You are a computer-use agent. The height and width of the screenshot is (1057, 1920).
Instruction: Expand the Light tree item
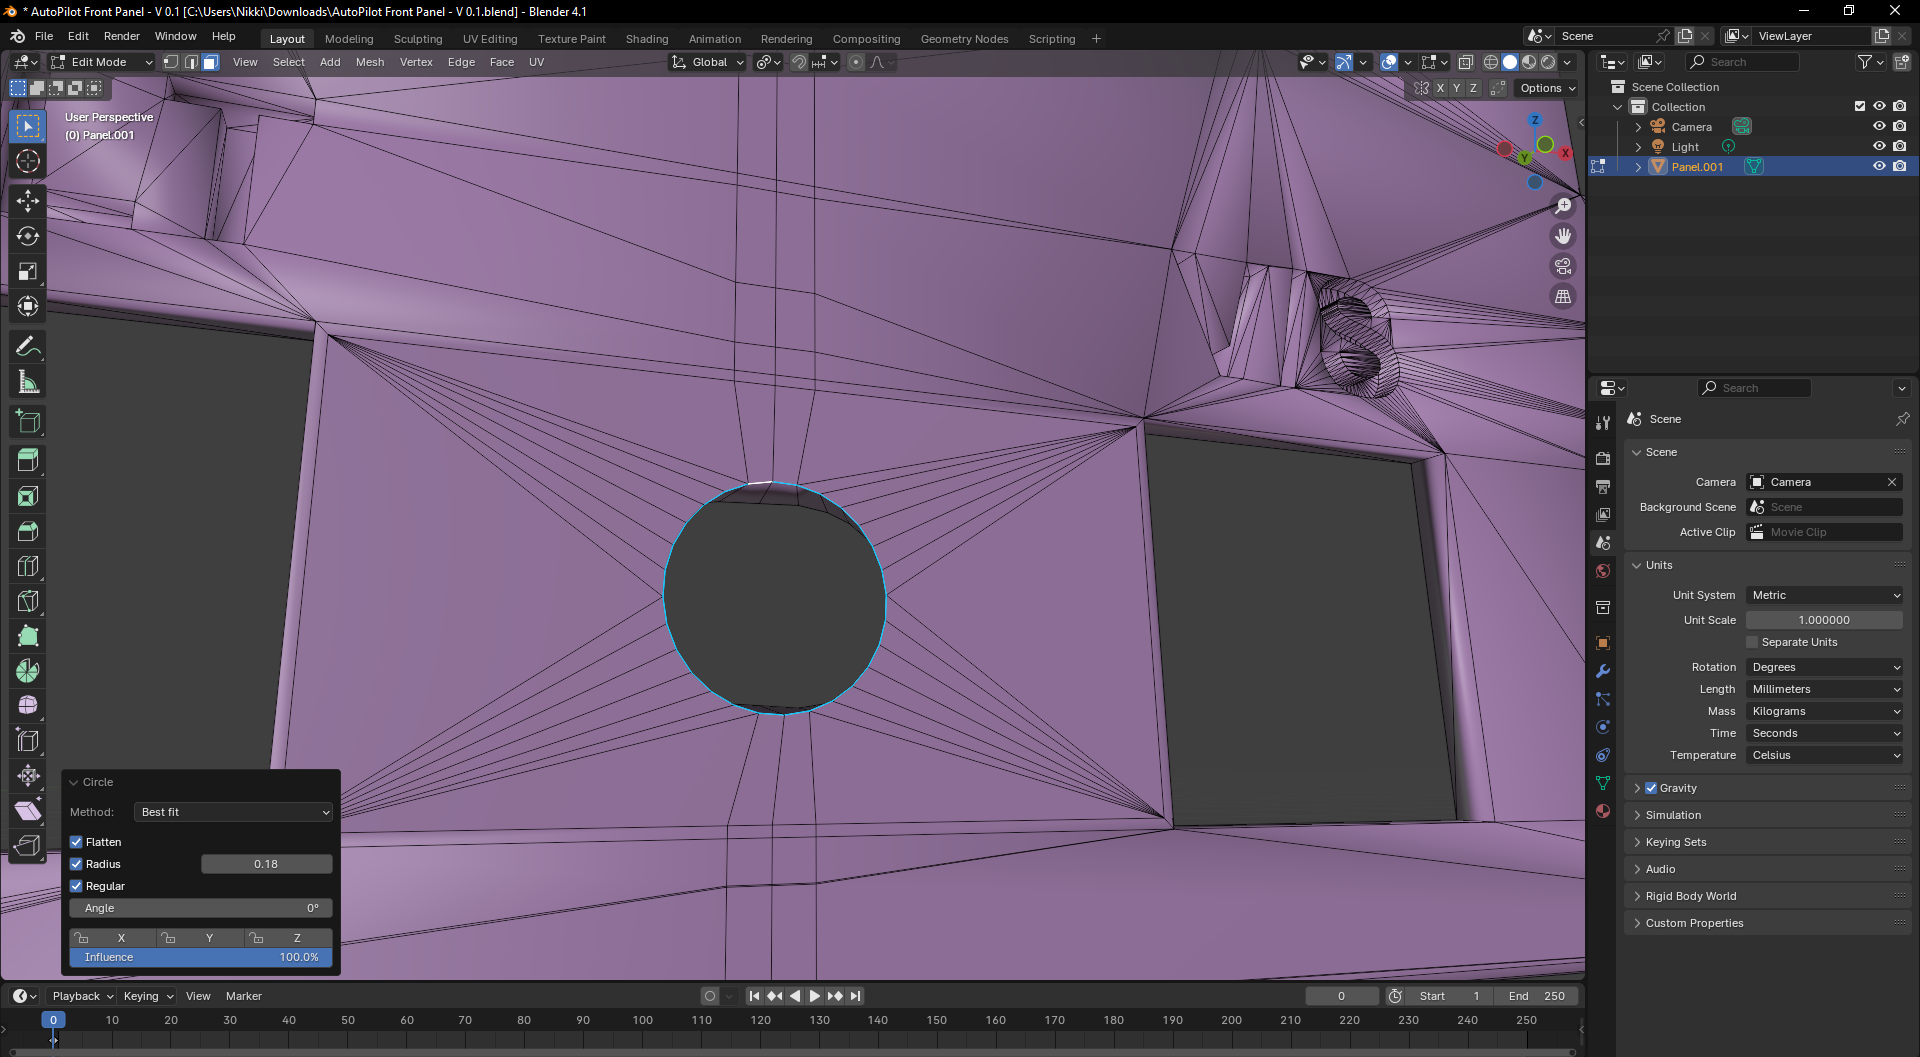tap(1638, 147)
